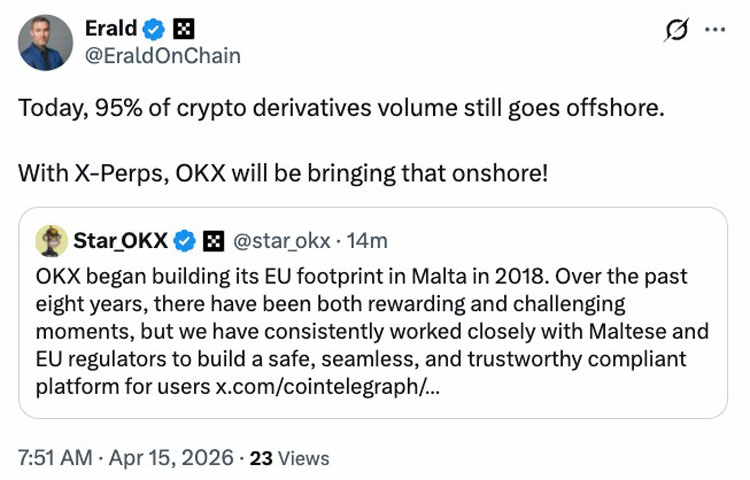This screenshot has height=480, width=750.
Task: Open the 23 Views count
Action: coord(289,458)
